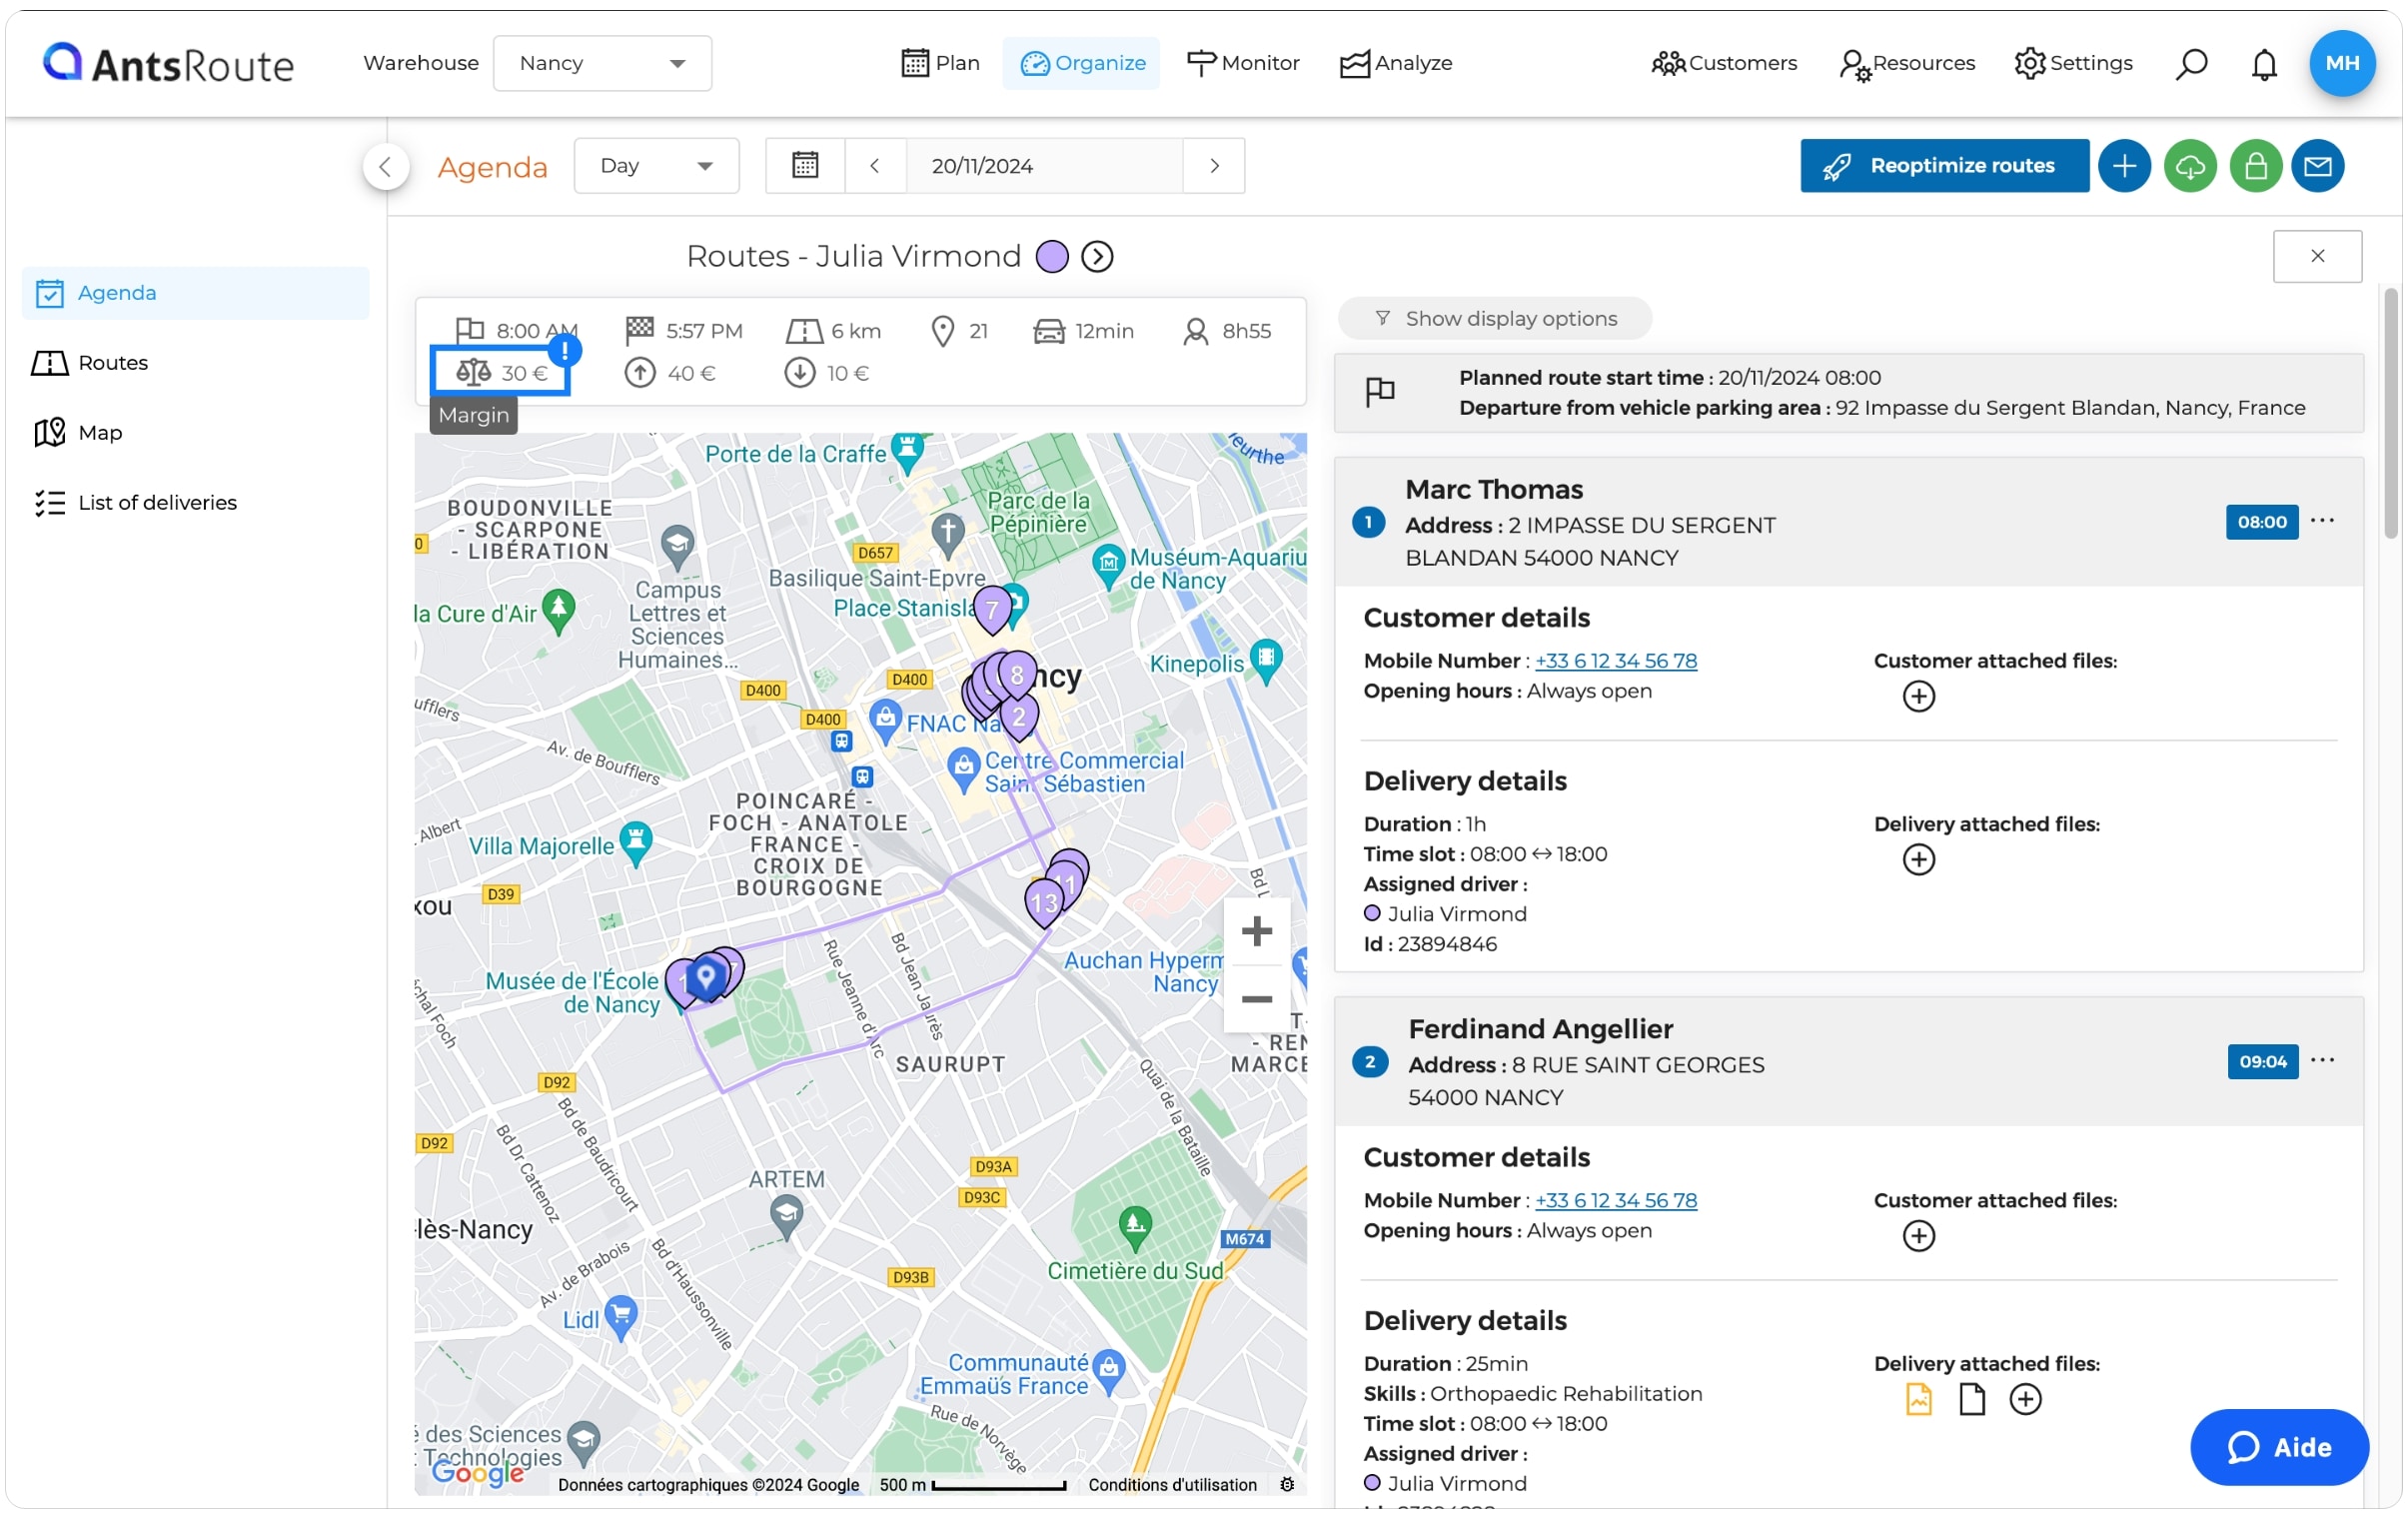
Task: Click the envelope send message icon
Action: coord(2318,166)
